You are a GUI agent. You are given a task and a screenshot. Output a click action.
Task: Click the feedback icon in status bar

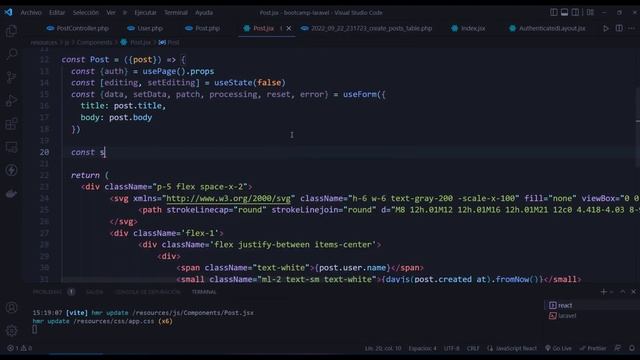618,348
